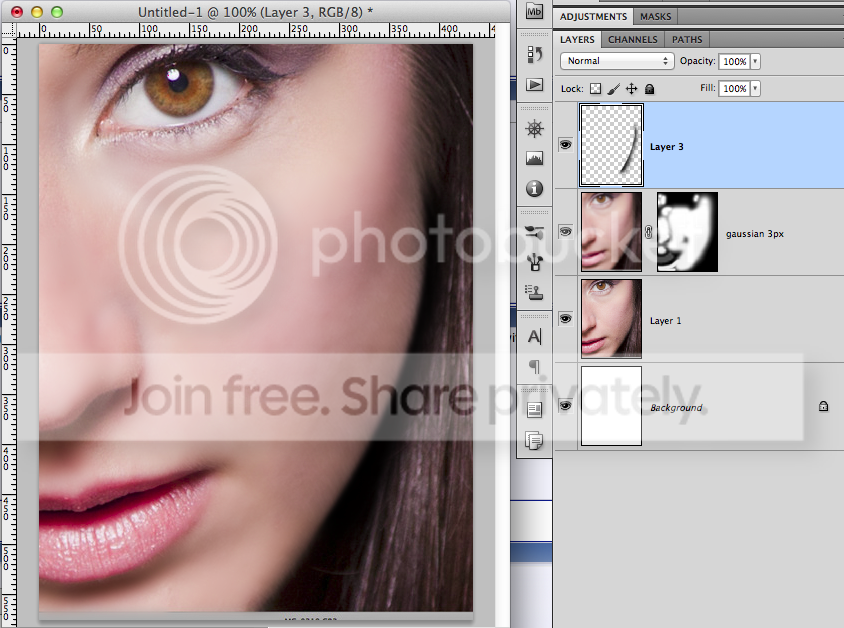The width and height of the screenshot is (844, 628).
Task: Open the Character panel
Action: coord(534,336)
